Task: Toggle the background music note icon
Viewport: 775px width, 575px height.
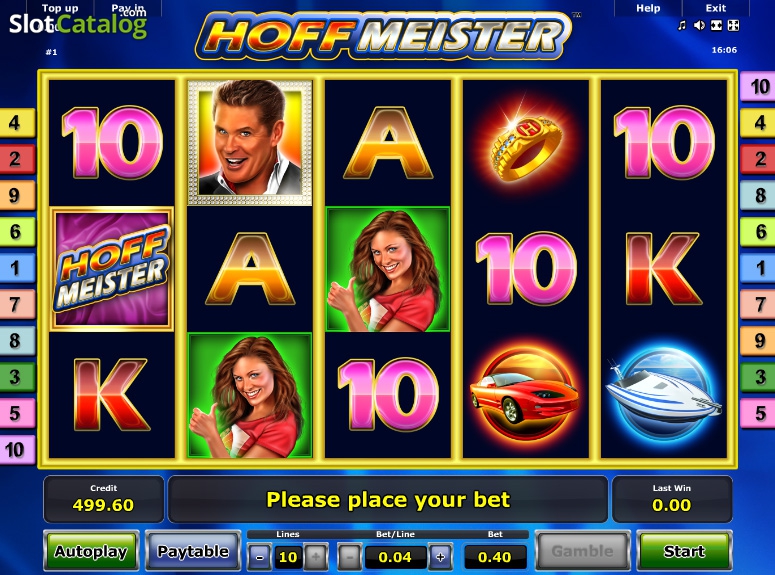Action: (x=682, y=25)
